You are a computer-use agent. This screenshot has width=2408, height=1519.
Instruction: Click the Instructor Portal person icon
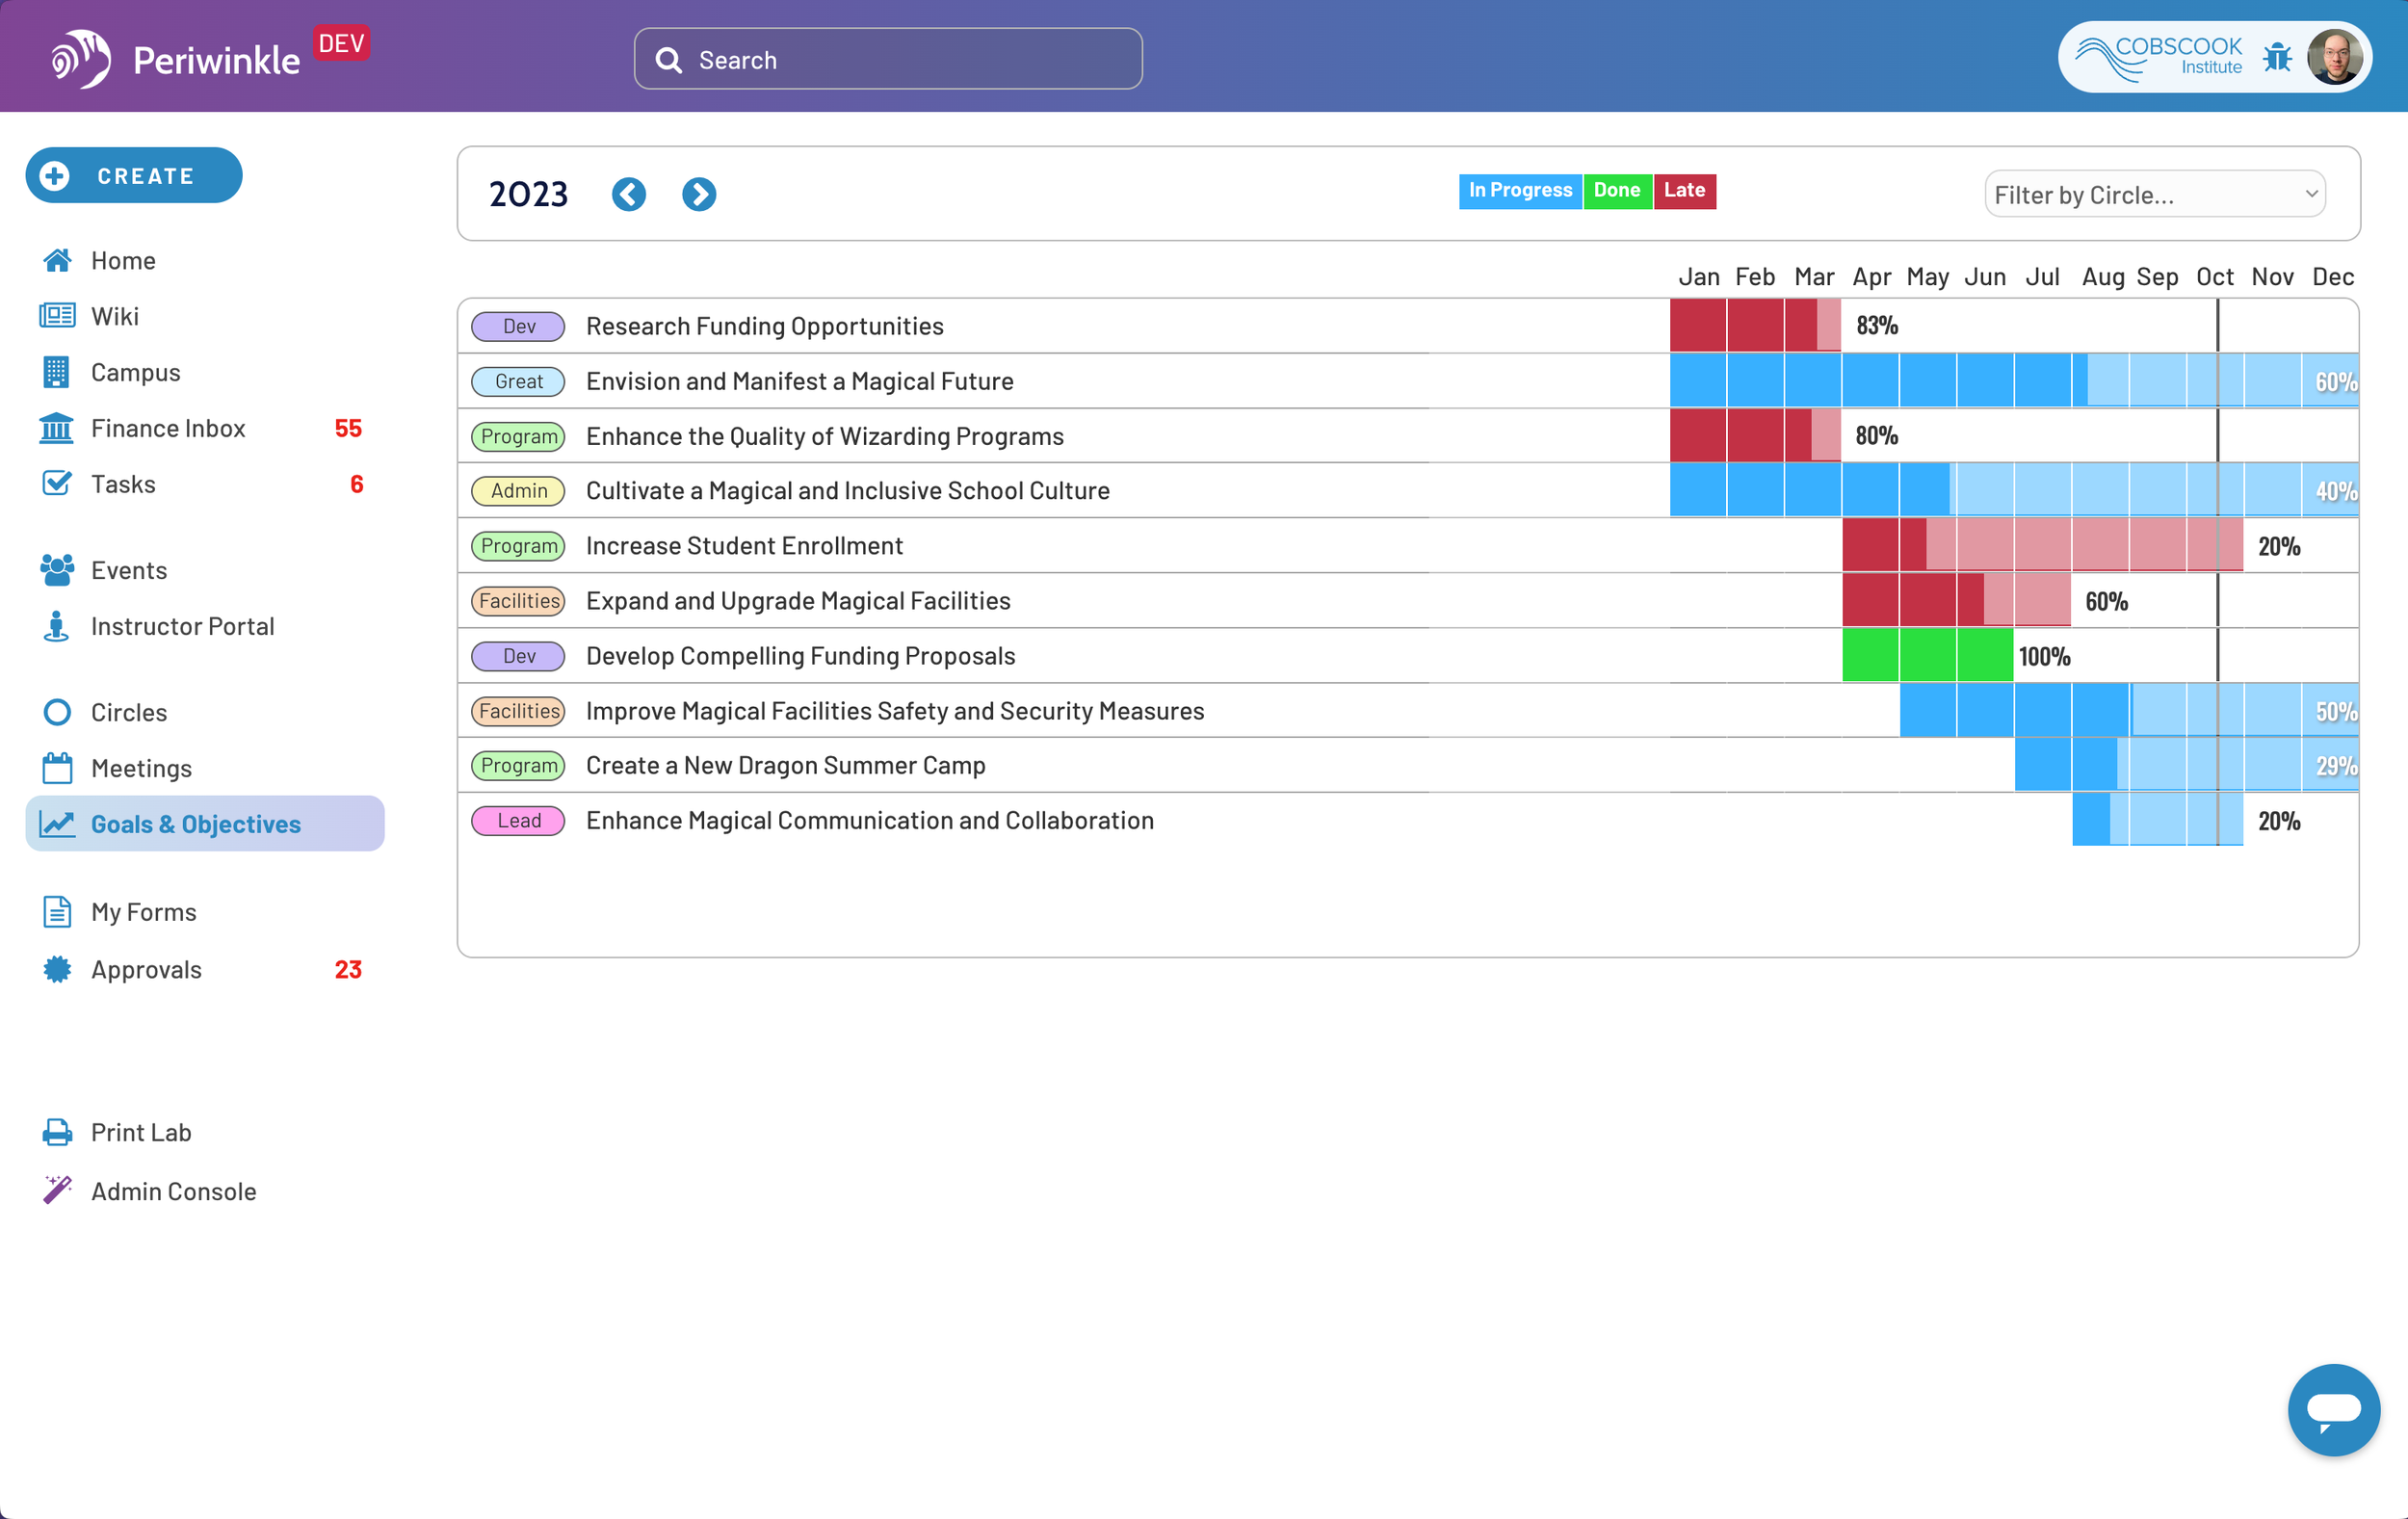[x=57, y=626]
